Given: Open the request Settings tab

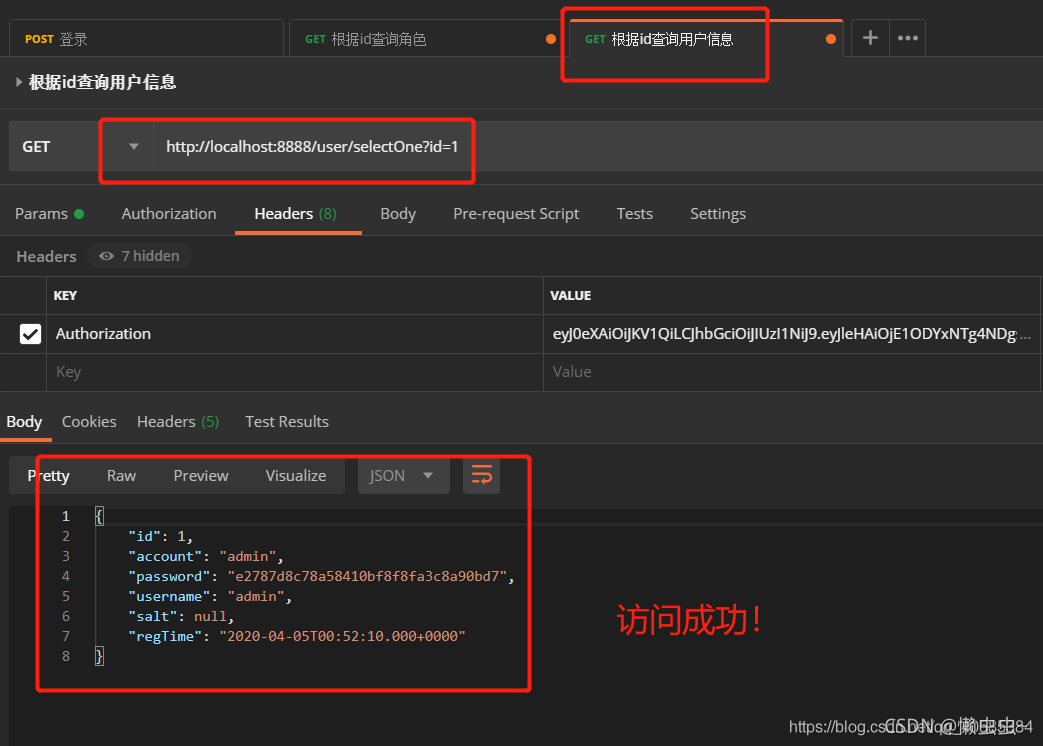Looking at the screenshot, I should click(x=718, y=213).
